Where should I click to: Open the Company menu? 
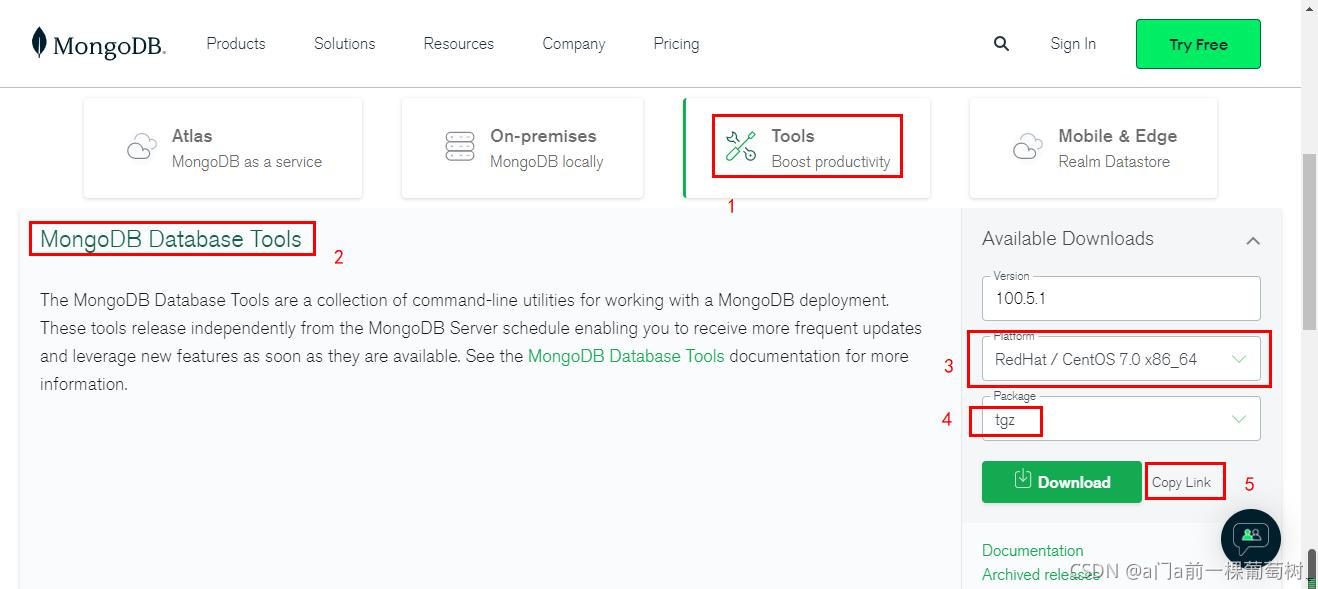[x=574, y=44]
